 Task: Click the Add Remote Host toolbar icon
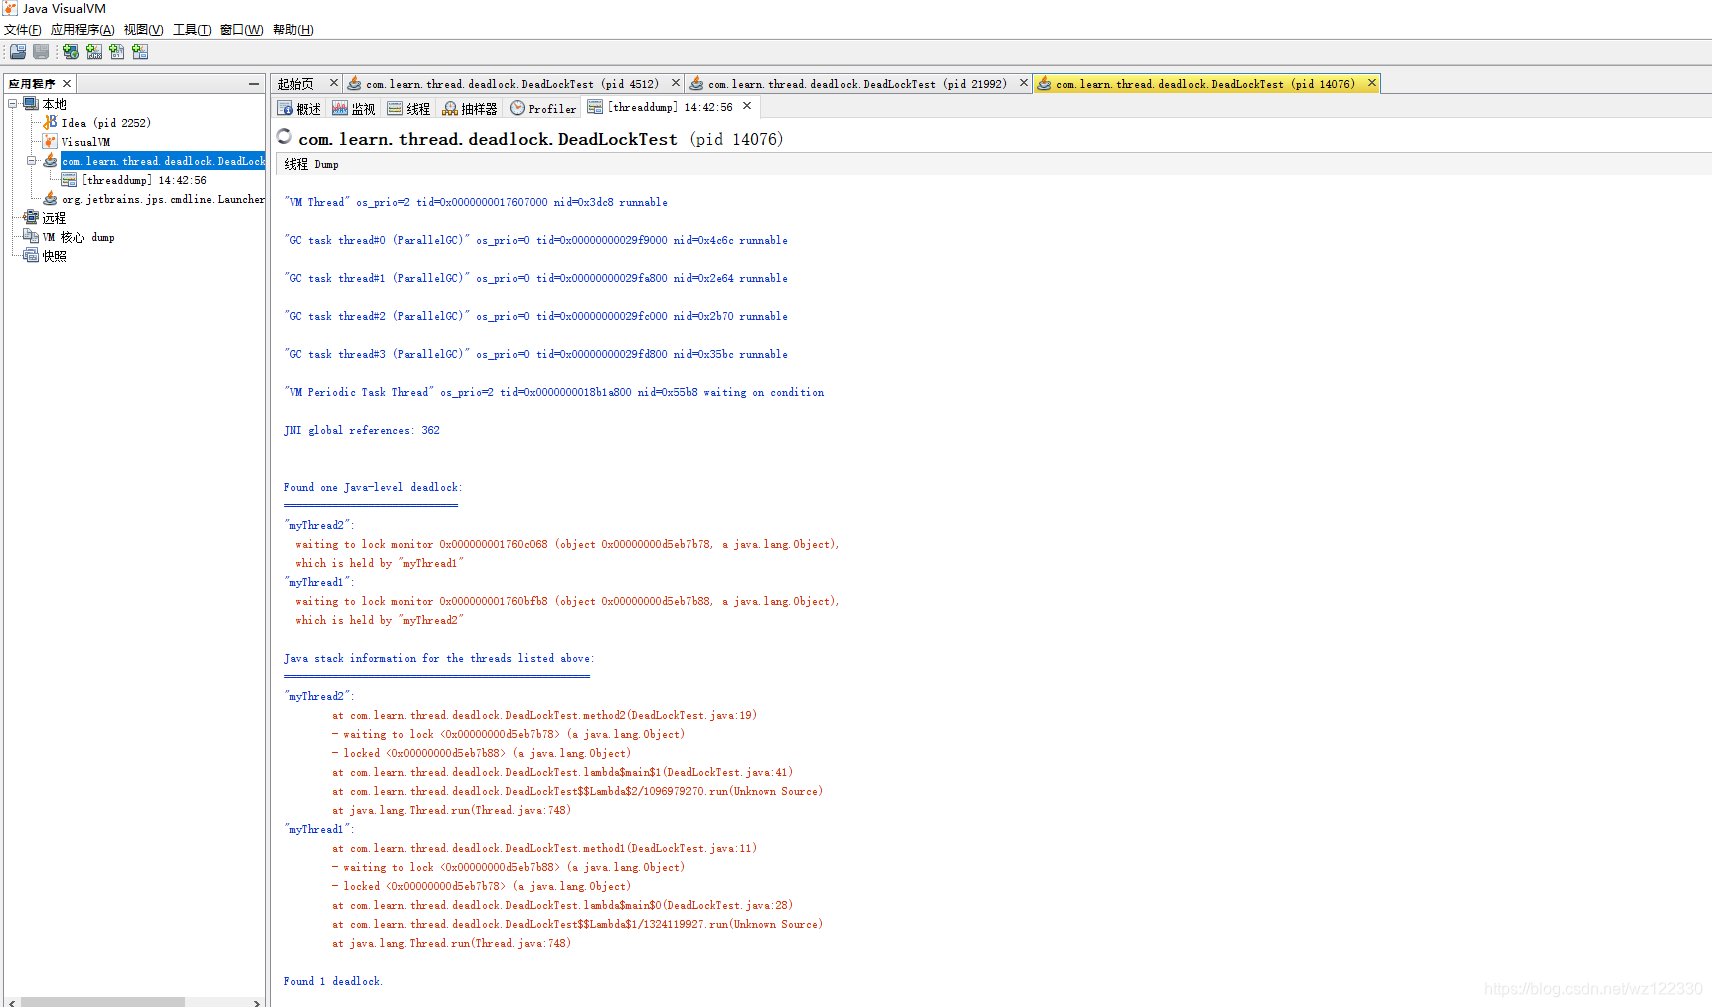coord(71,52)
